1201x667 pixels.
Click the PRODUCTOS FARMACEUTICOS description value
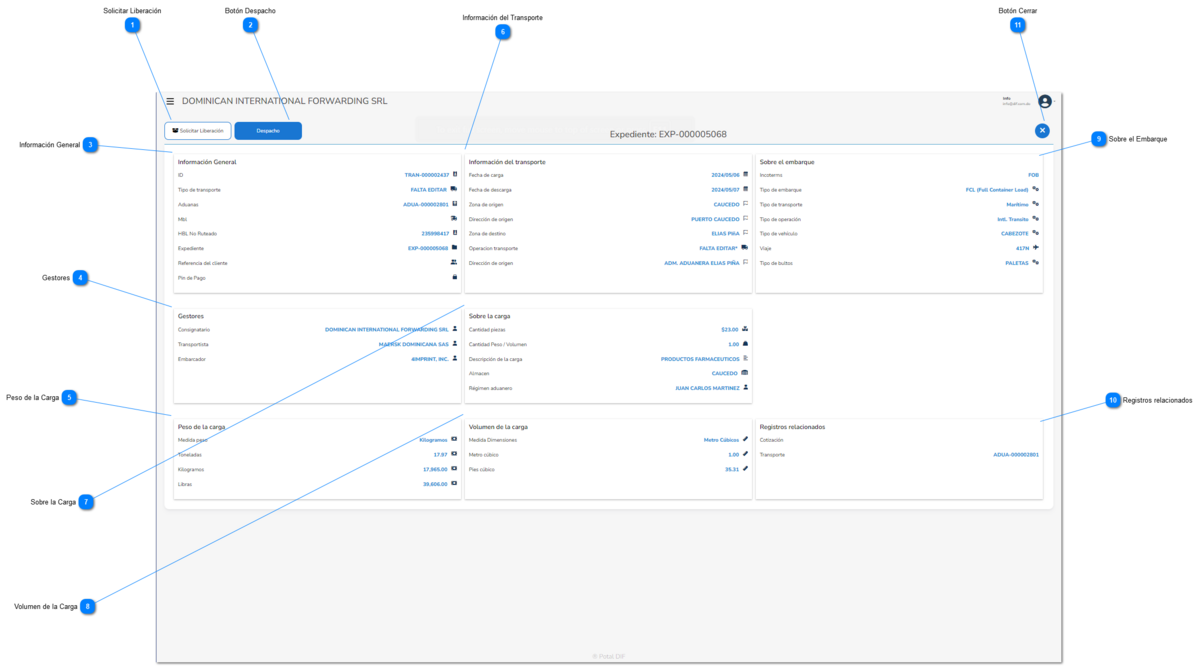tap(700, 358)
